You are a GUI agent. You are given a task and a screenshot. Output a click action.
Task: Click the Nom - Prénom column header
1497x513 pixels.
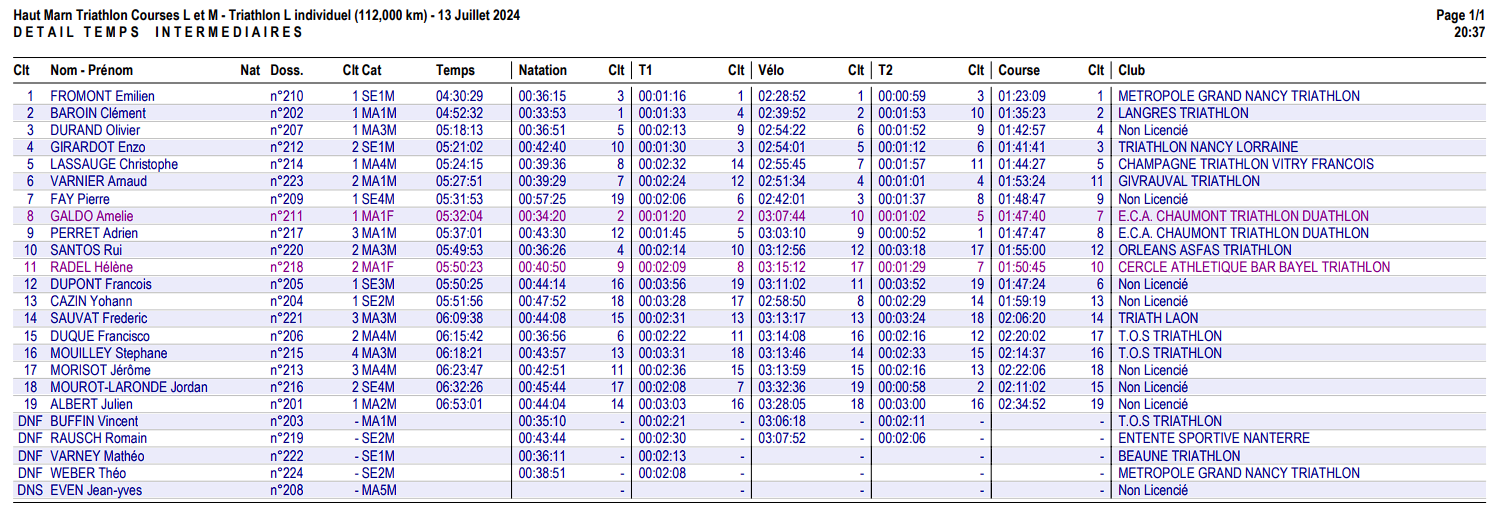[91, 70]
